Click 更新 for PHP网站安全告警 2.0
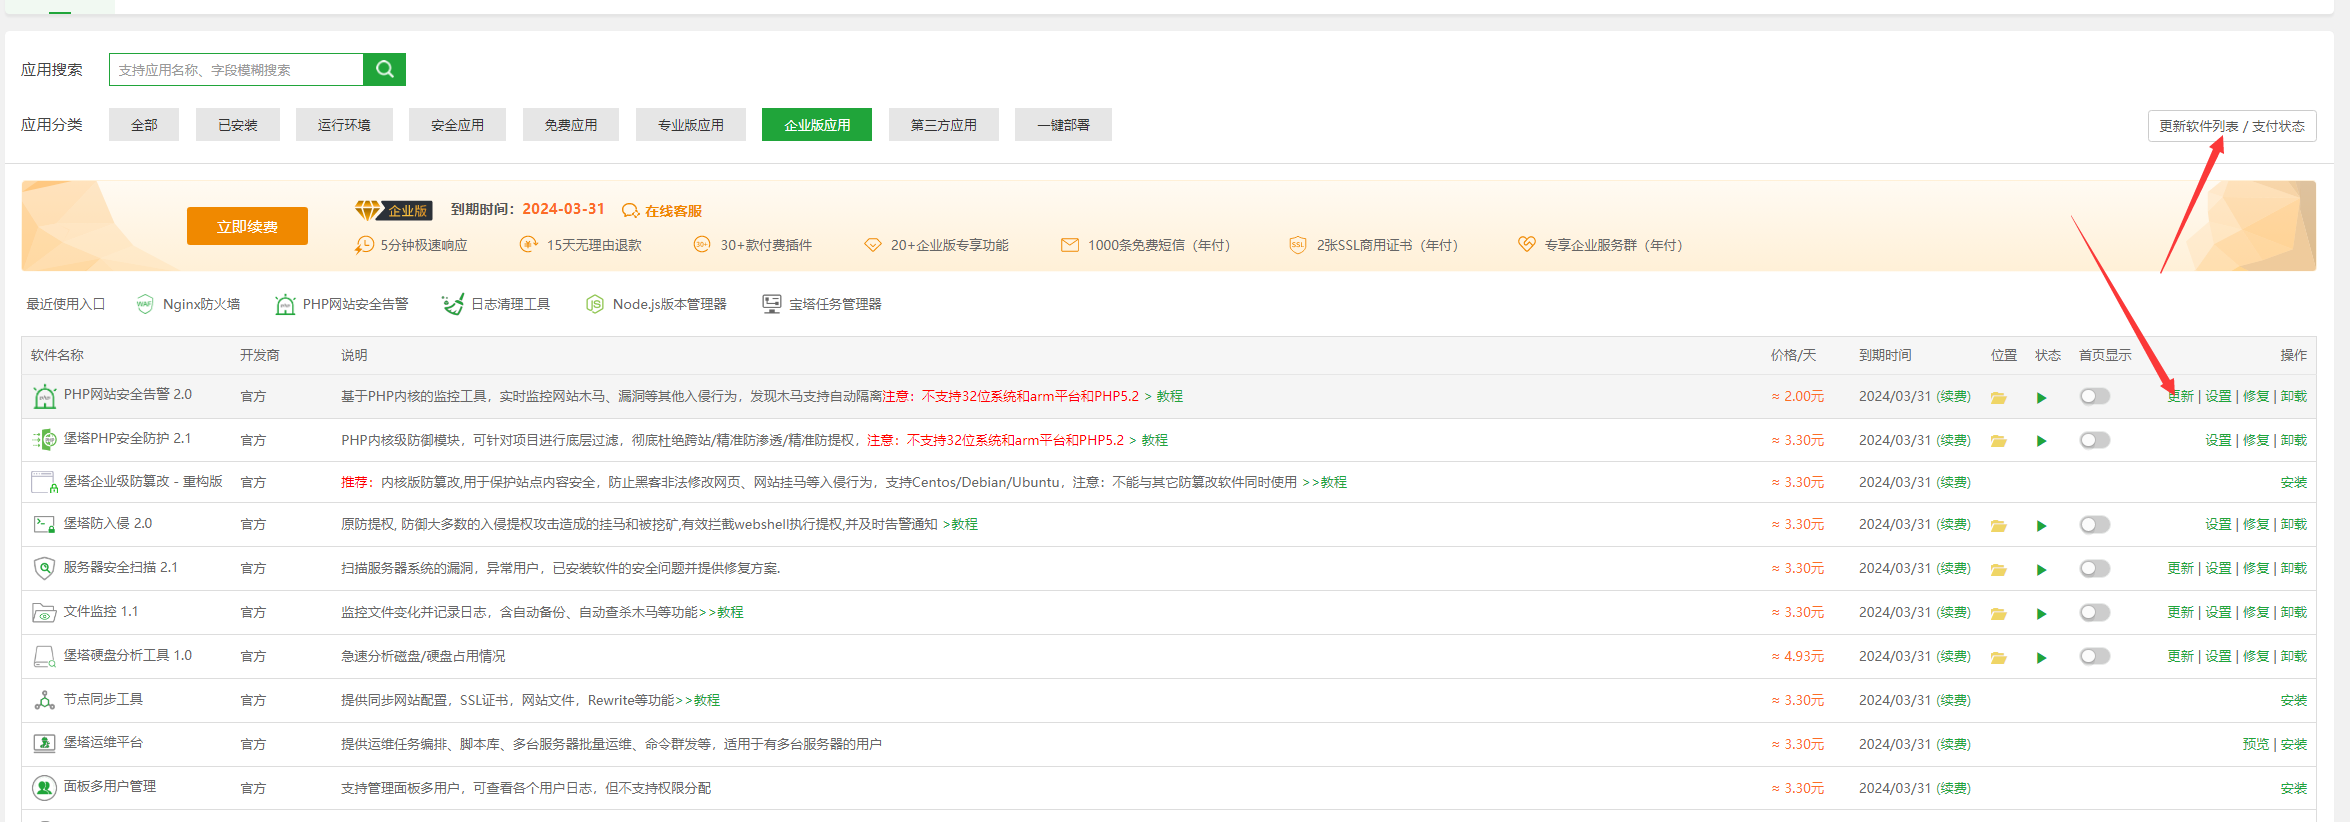 [x=2180, y=397]
